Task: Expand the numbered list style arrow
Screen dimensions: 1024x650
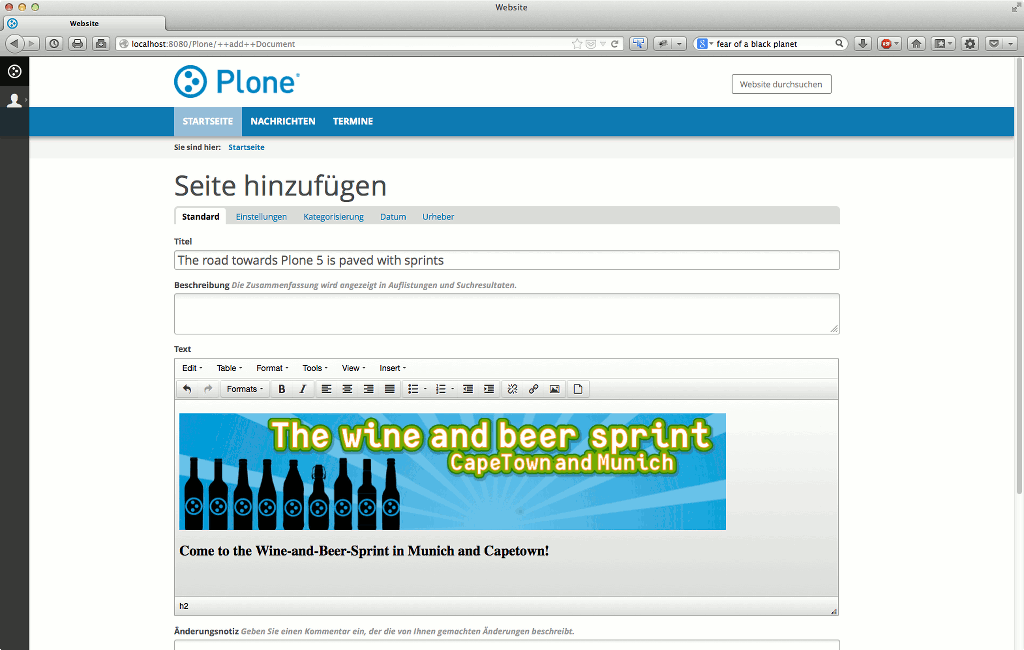Action: [x=453, y=389]
